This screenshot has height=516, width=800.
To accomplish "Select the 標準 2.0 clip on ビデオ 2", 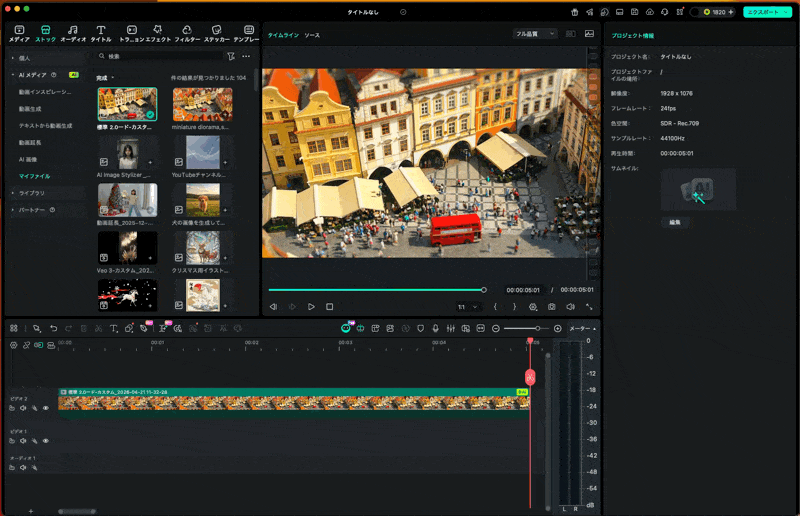I will (x=294, y=403).
